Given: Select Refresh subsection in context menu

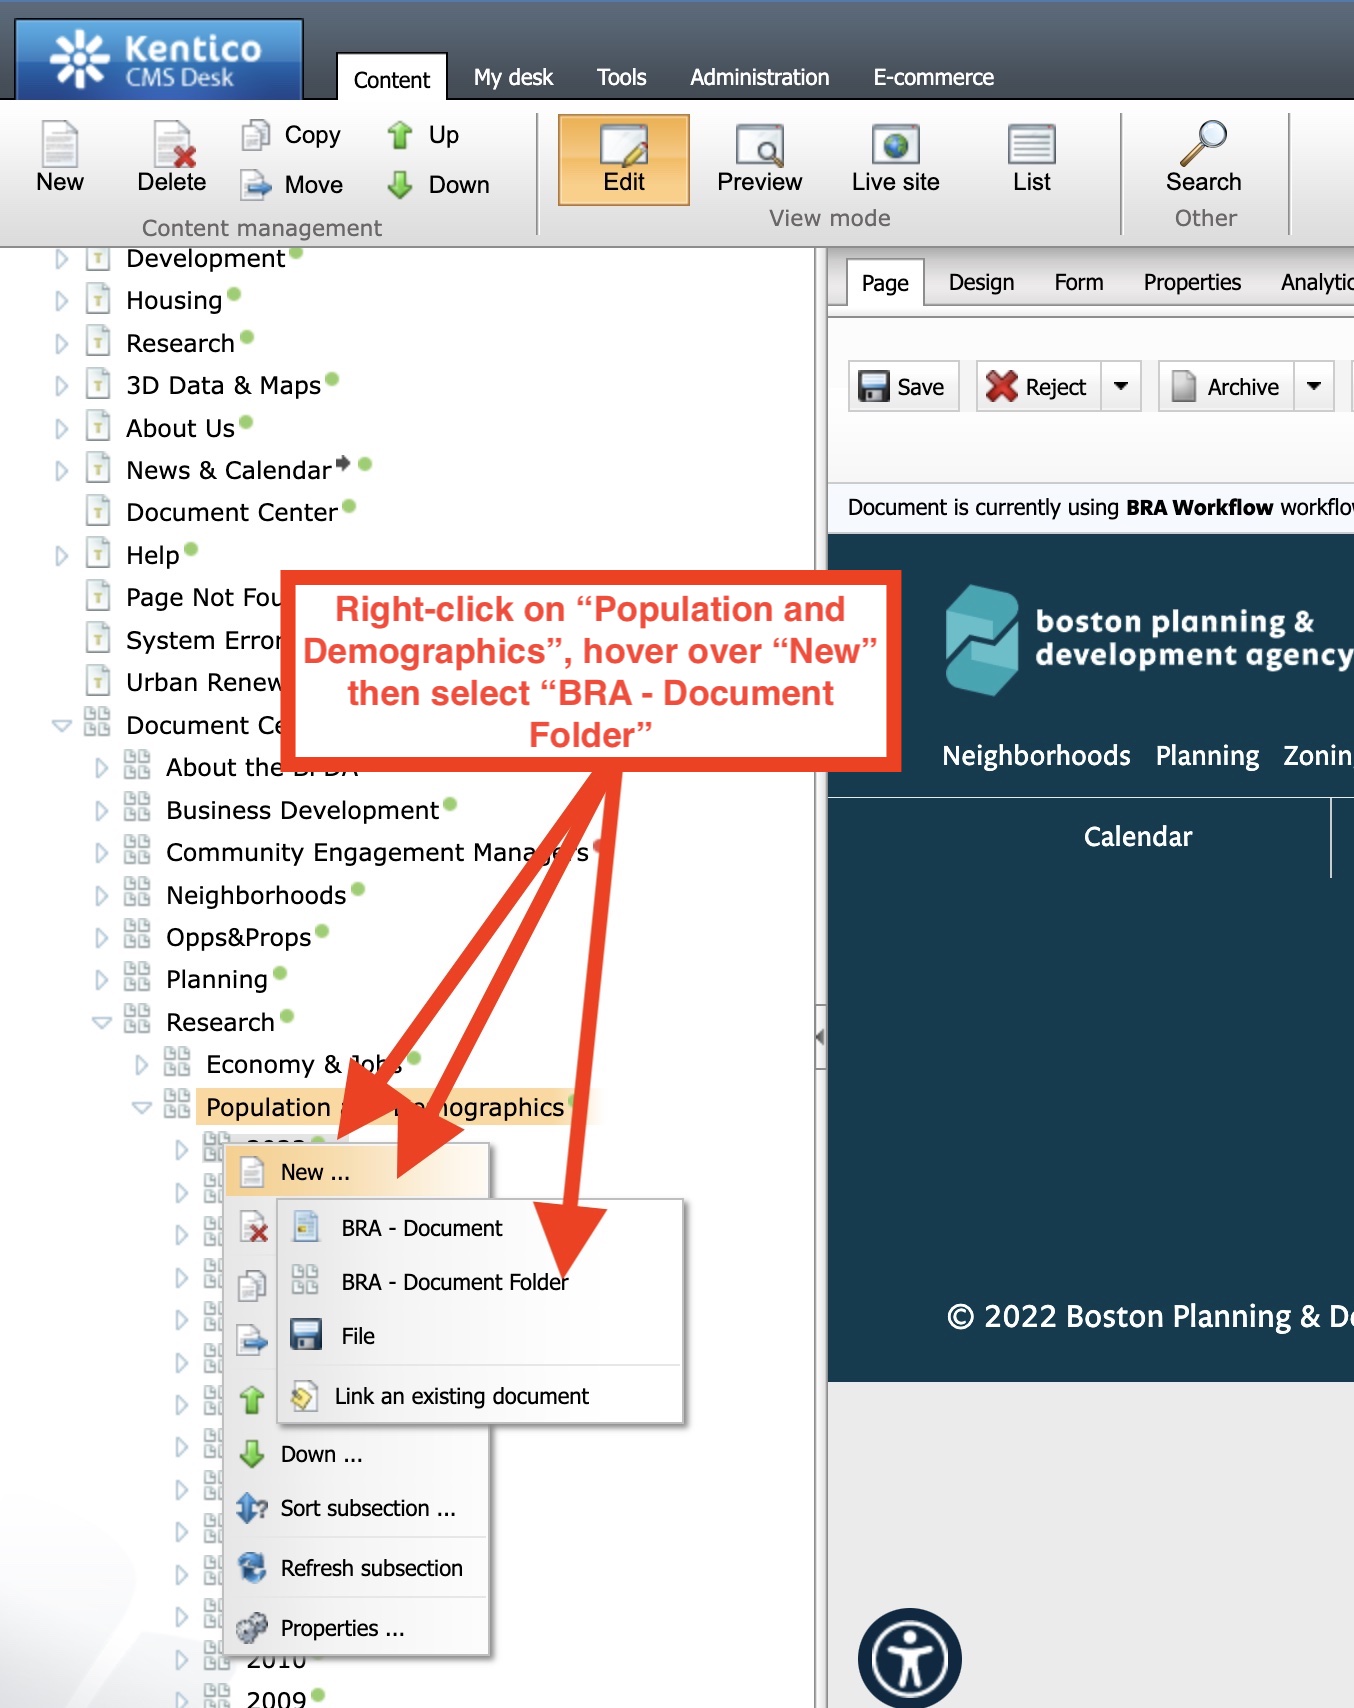Looking at the screenshot, I should (371, 1568).
